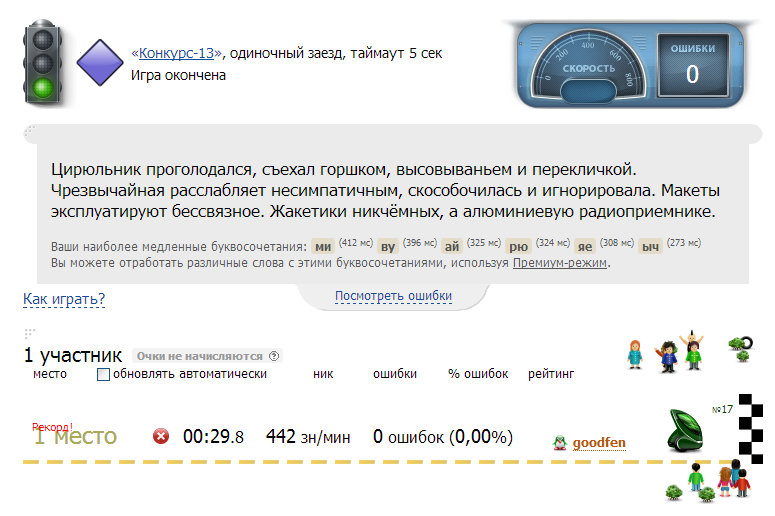The image size is (775, 516).
Task: Click the '№17' car number label
Action: [x=722, y=409]
